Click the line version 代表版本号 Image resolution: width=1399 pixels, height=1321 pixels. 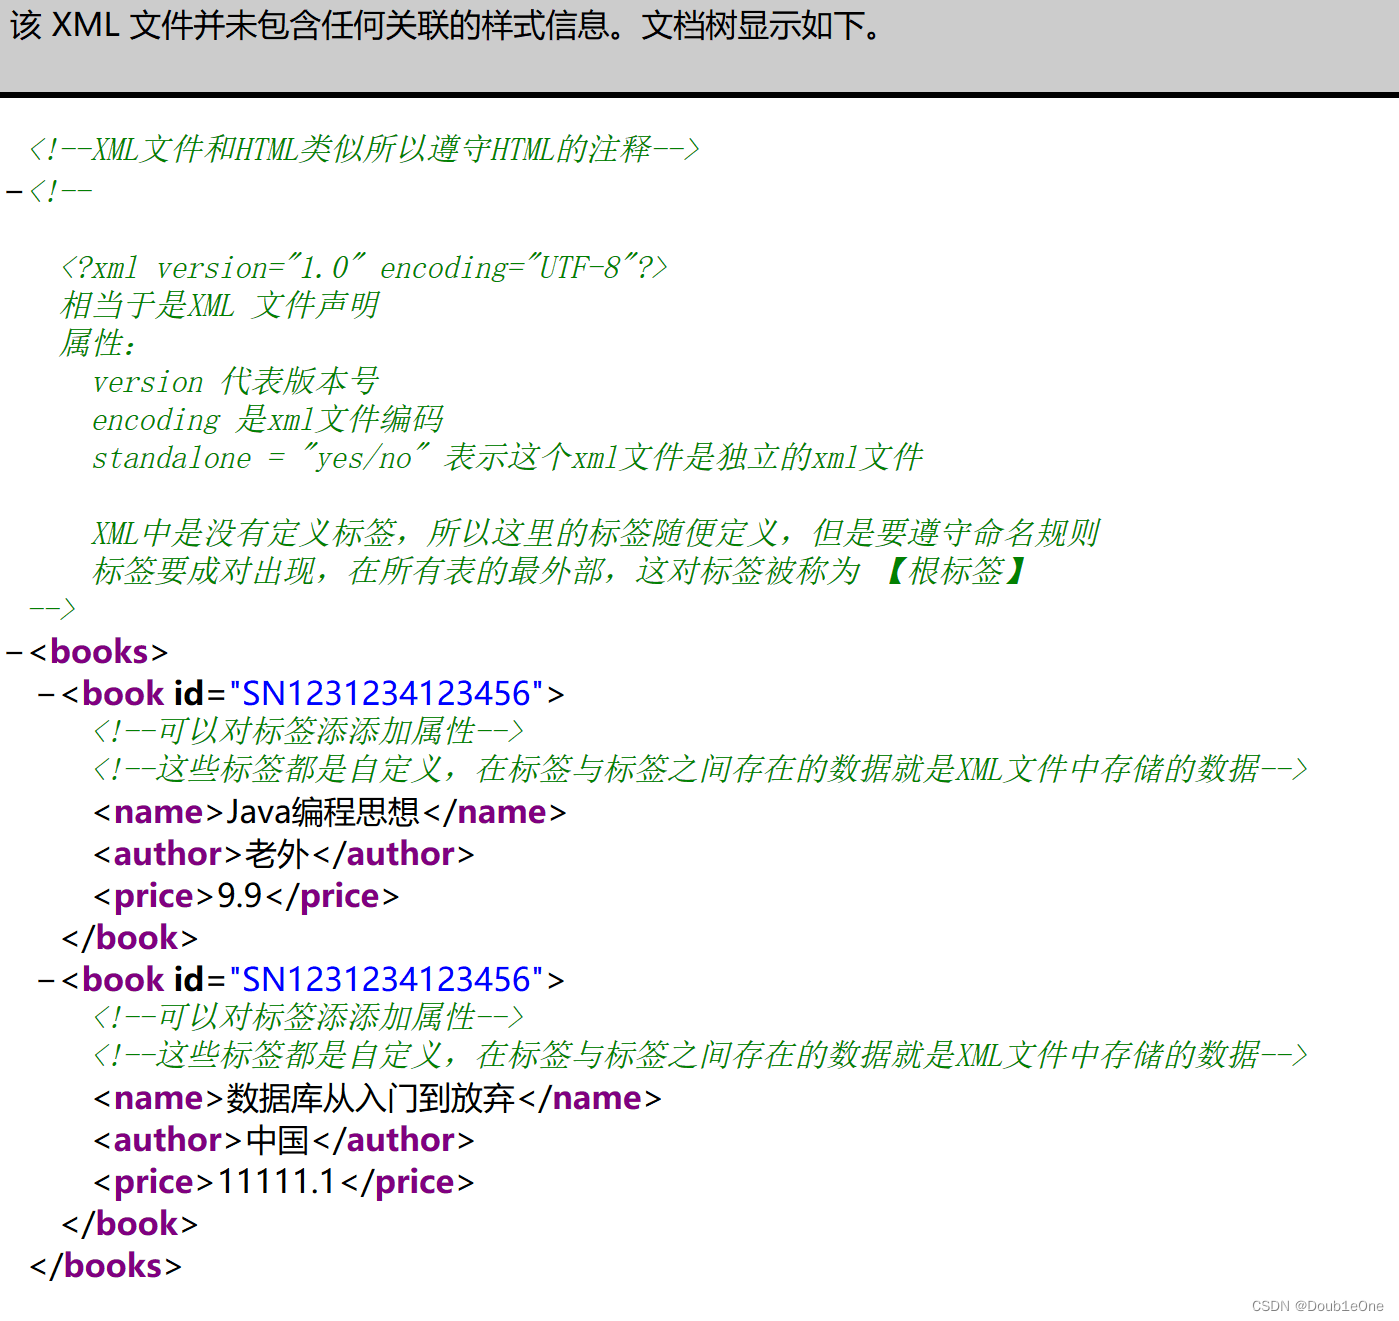pos(236,382)
